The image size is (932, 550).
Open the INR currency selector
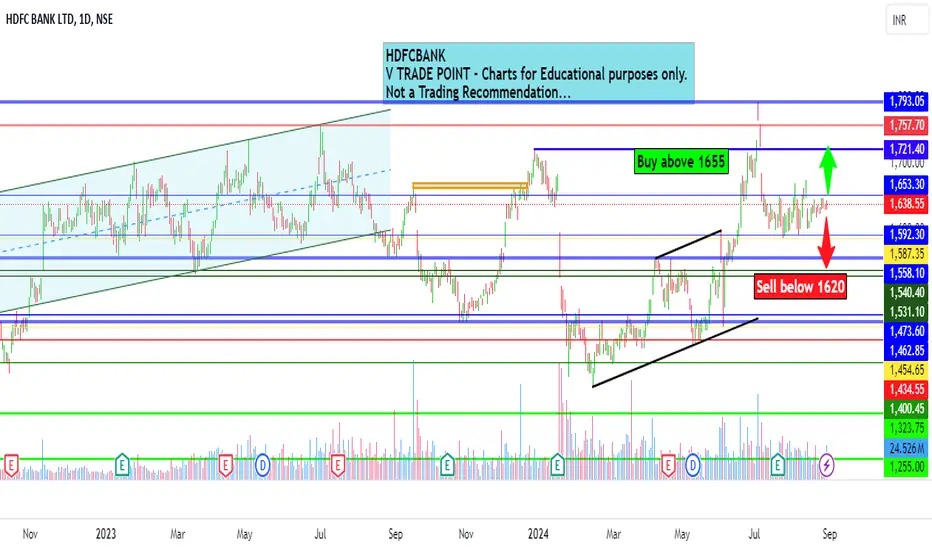tap(906, 20)
